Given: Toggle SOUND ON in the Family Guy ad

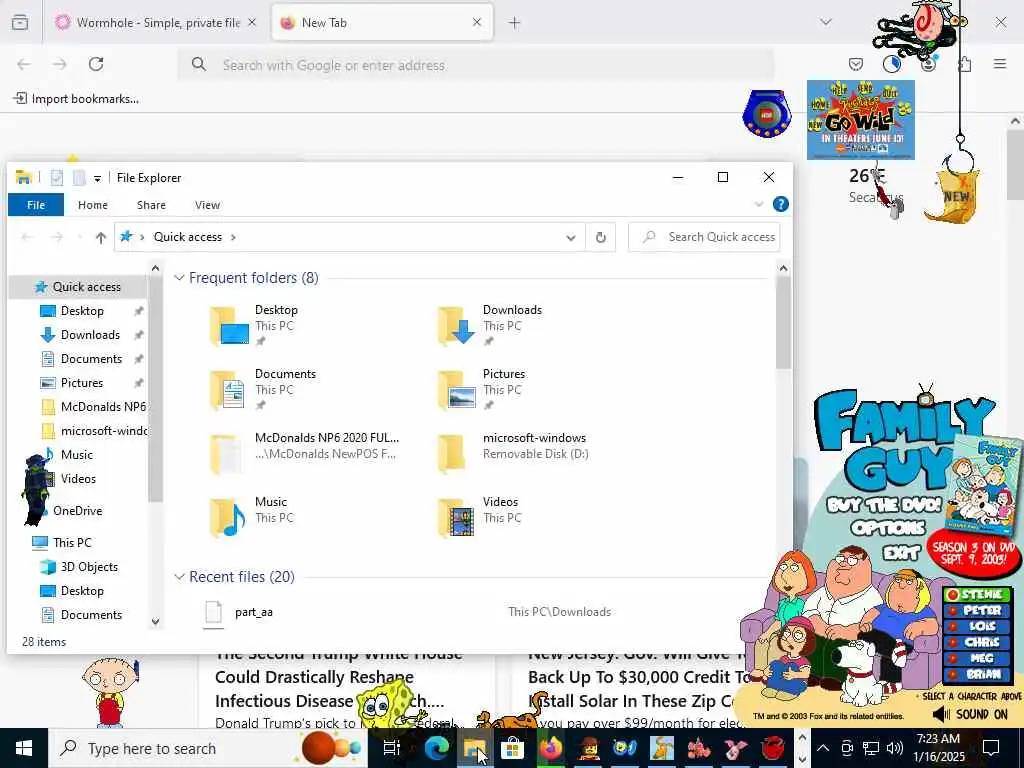Looking at the screenshot, I should click(x=970, y=714).
